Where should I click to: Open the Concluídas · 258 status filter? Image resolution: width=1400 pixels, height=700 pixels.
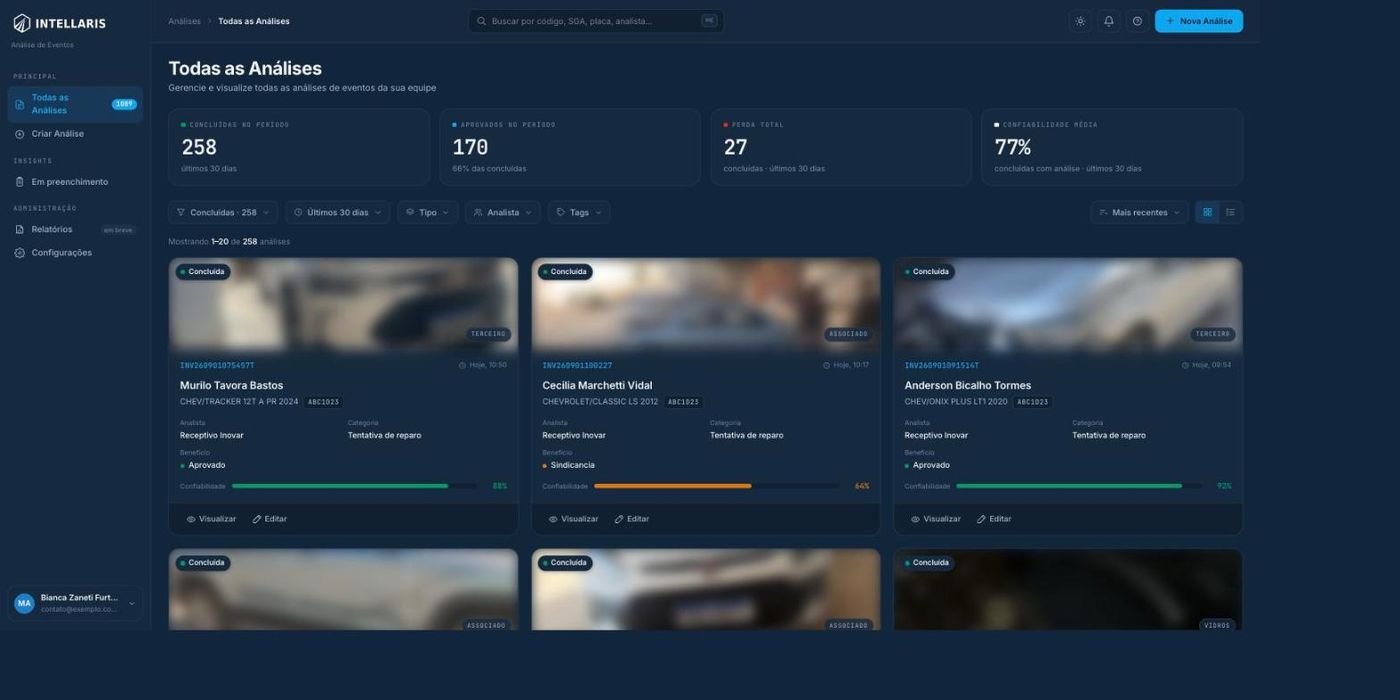pyautogui.click(x=223, y=212)
